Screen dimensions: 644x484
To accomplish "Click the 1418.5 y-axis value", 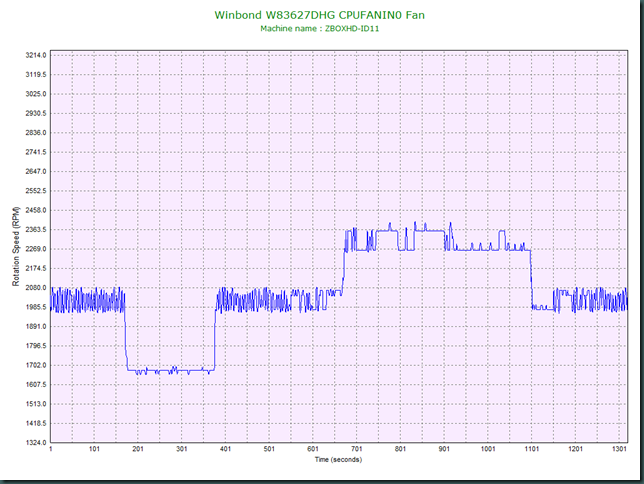I will (36, 423).
